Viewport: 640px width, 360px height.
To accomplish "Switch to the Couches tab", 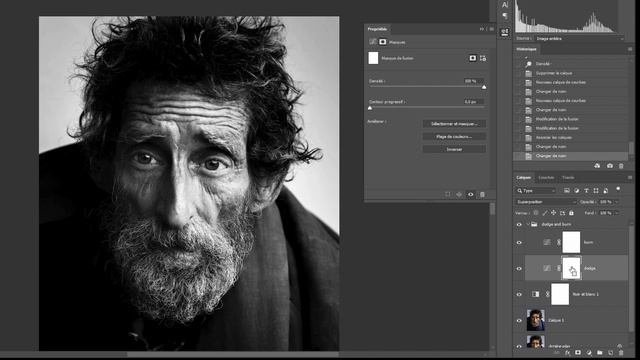I will (546, 178).
